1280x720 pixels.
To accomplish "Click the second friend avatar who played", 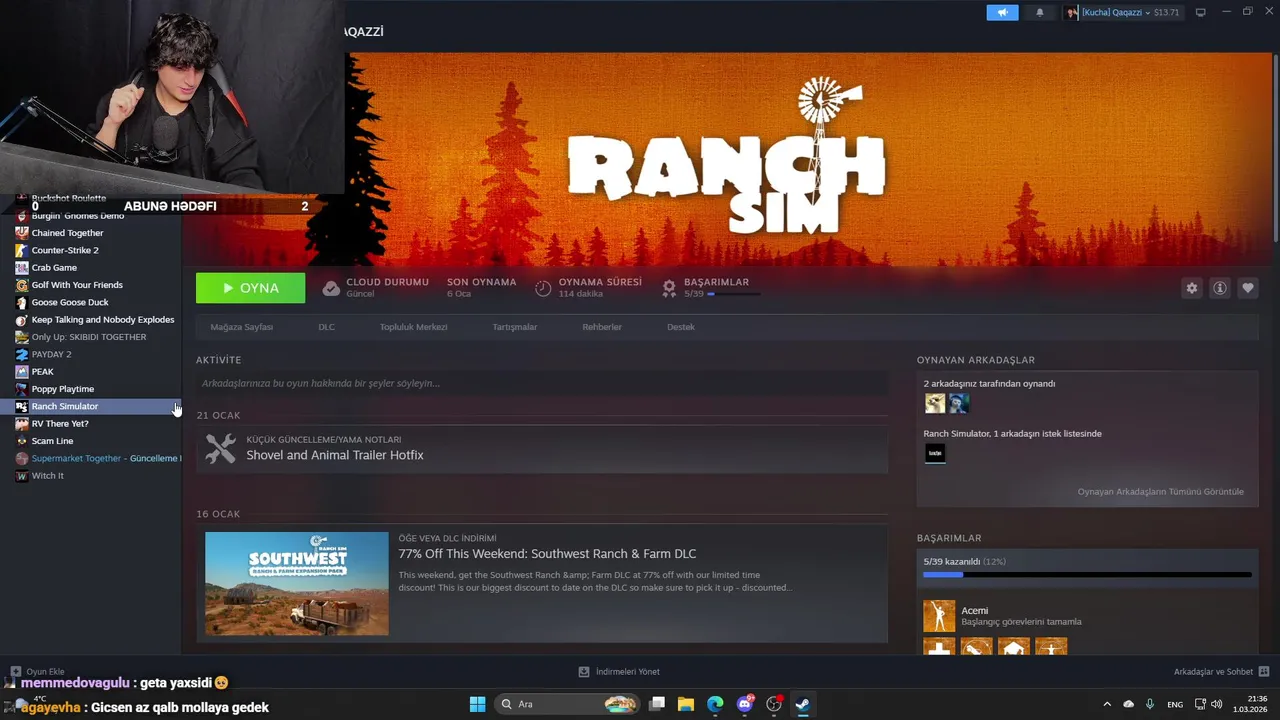I will (x=959, y=403).
